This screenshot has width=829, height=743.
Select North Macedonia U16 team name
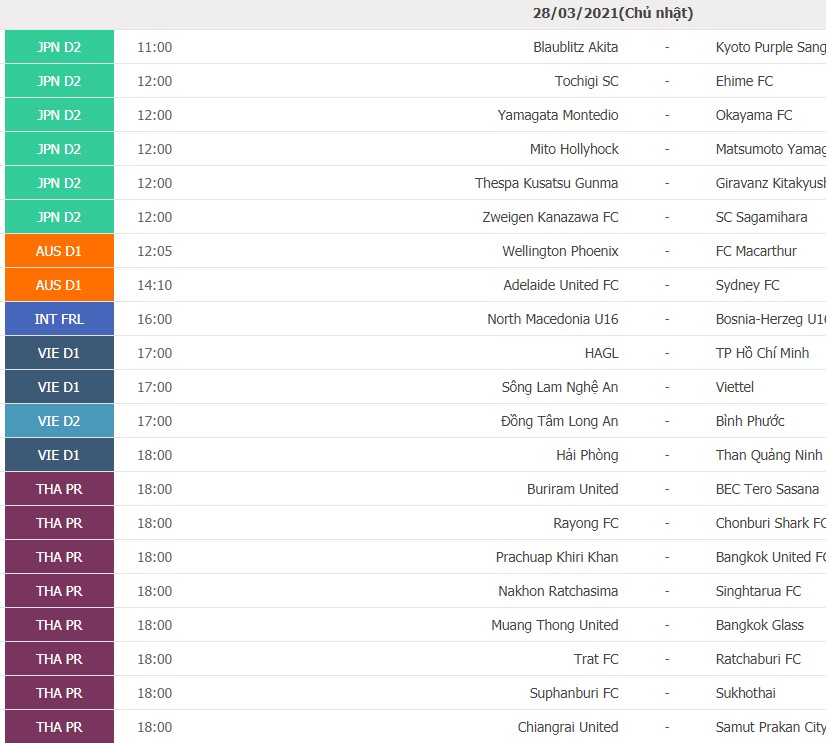[x=552, y=319]
